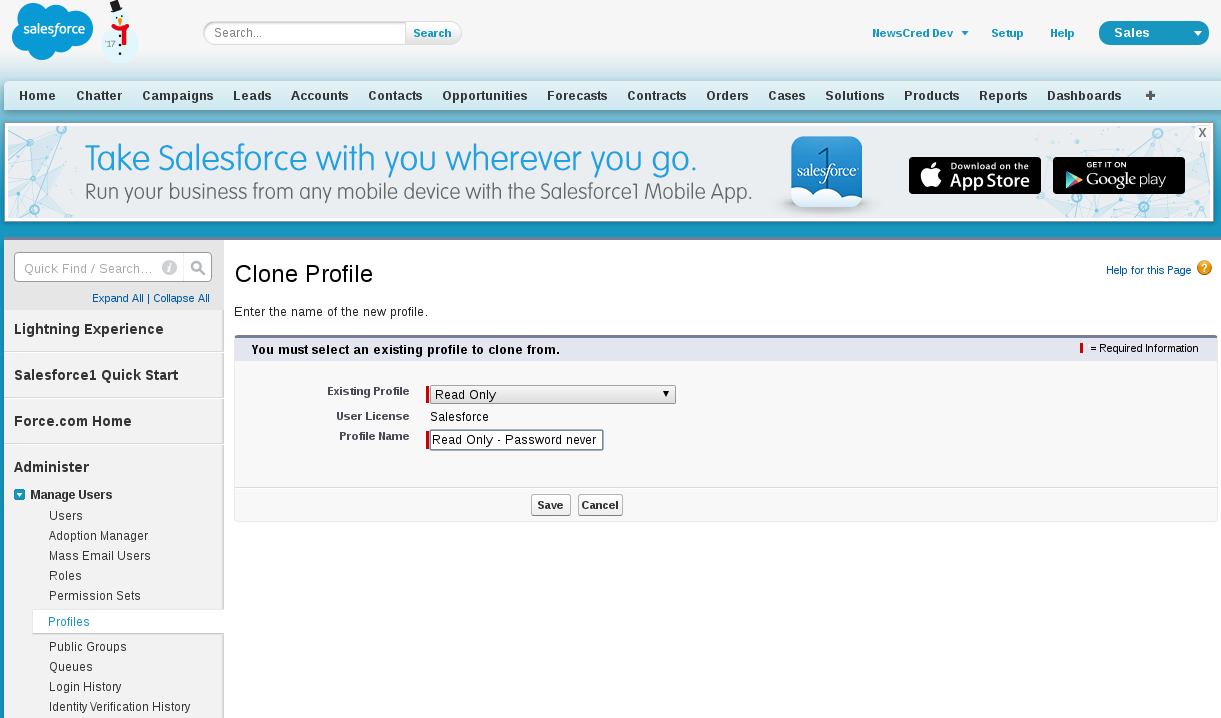Open Adoption Manager in sidebar
The image size is (1221, 718).
point(98,536)
